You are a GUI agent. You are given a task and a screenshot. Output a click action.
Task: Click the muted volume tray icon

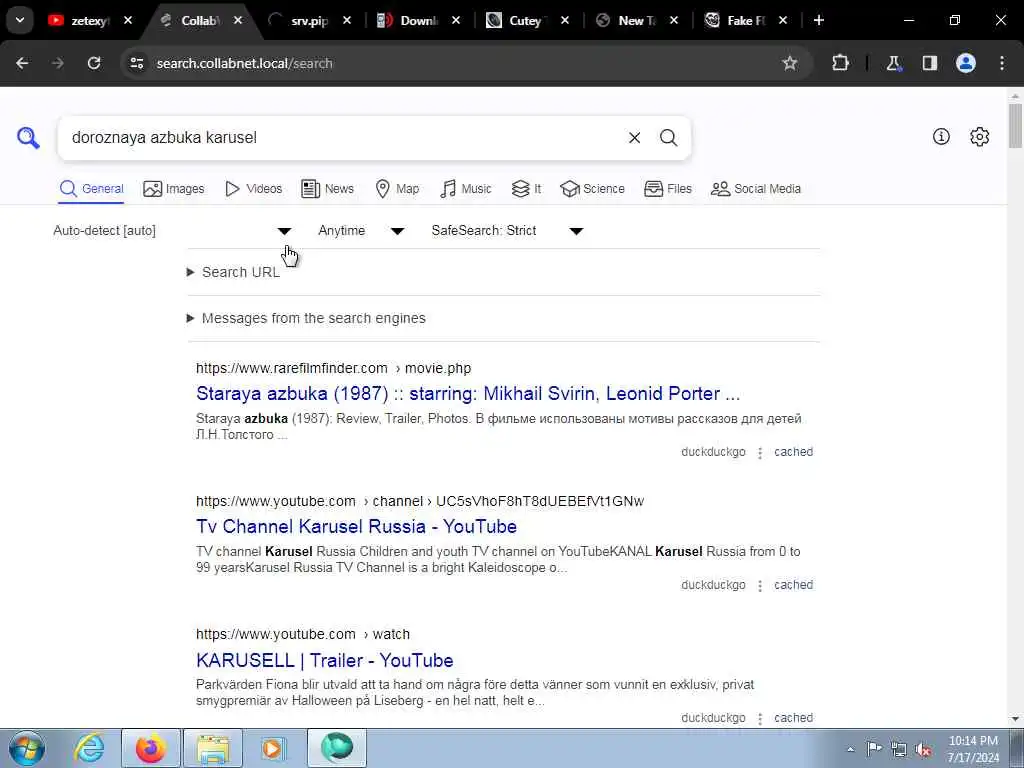(x=923, y=750)
